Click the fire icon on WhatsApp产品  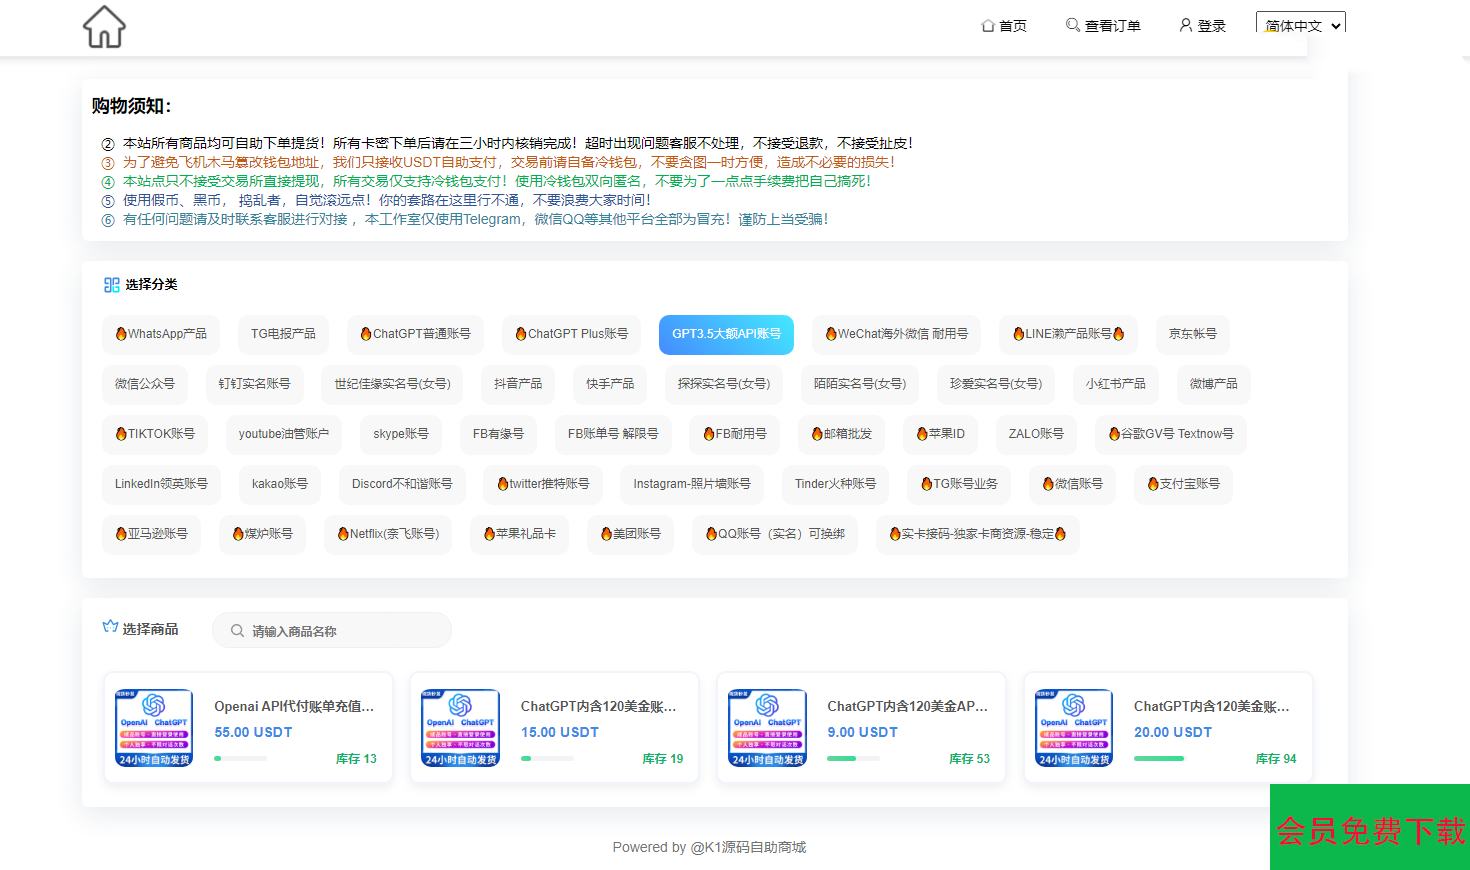click(x=121, y=334)
